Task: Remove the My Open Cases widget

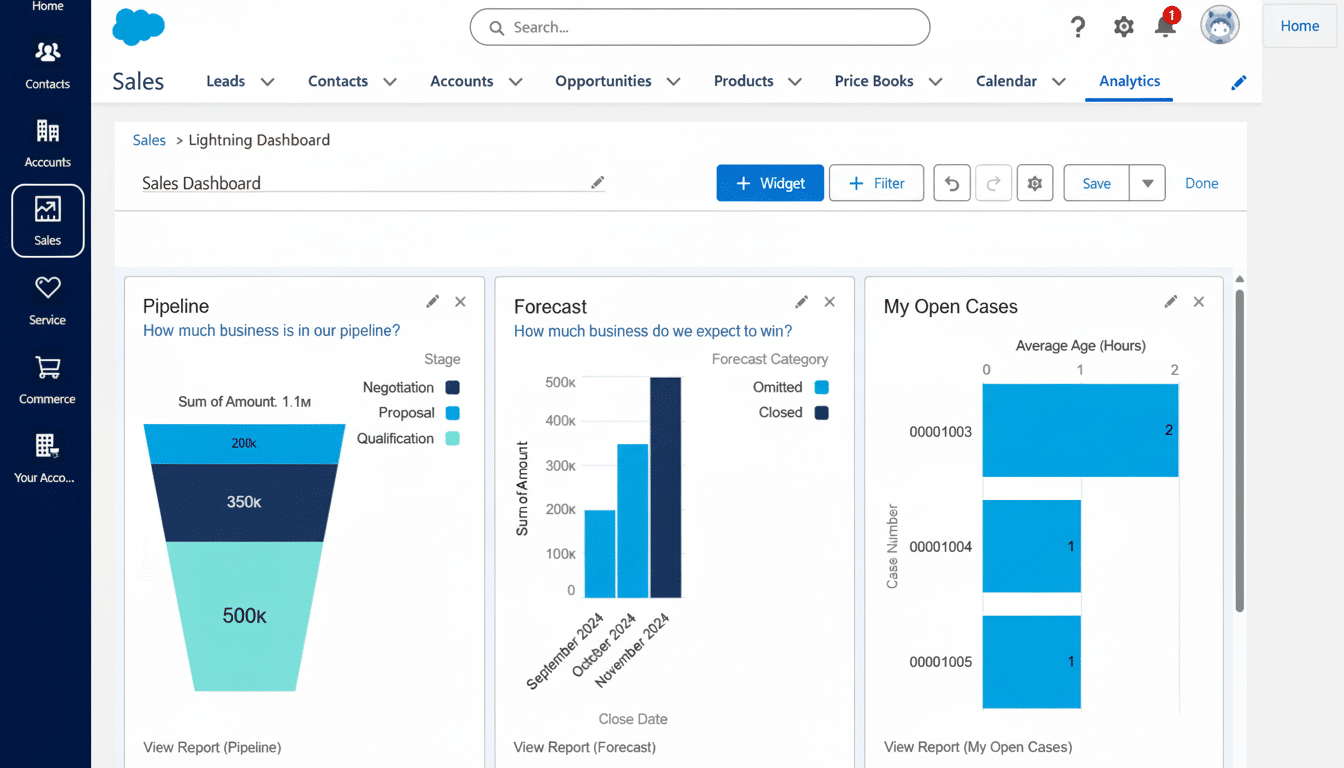Action: coord(1198,301)
